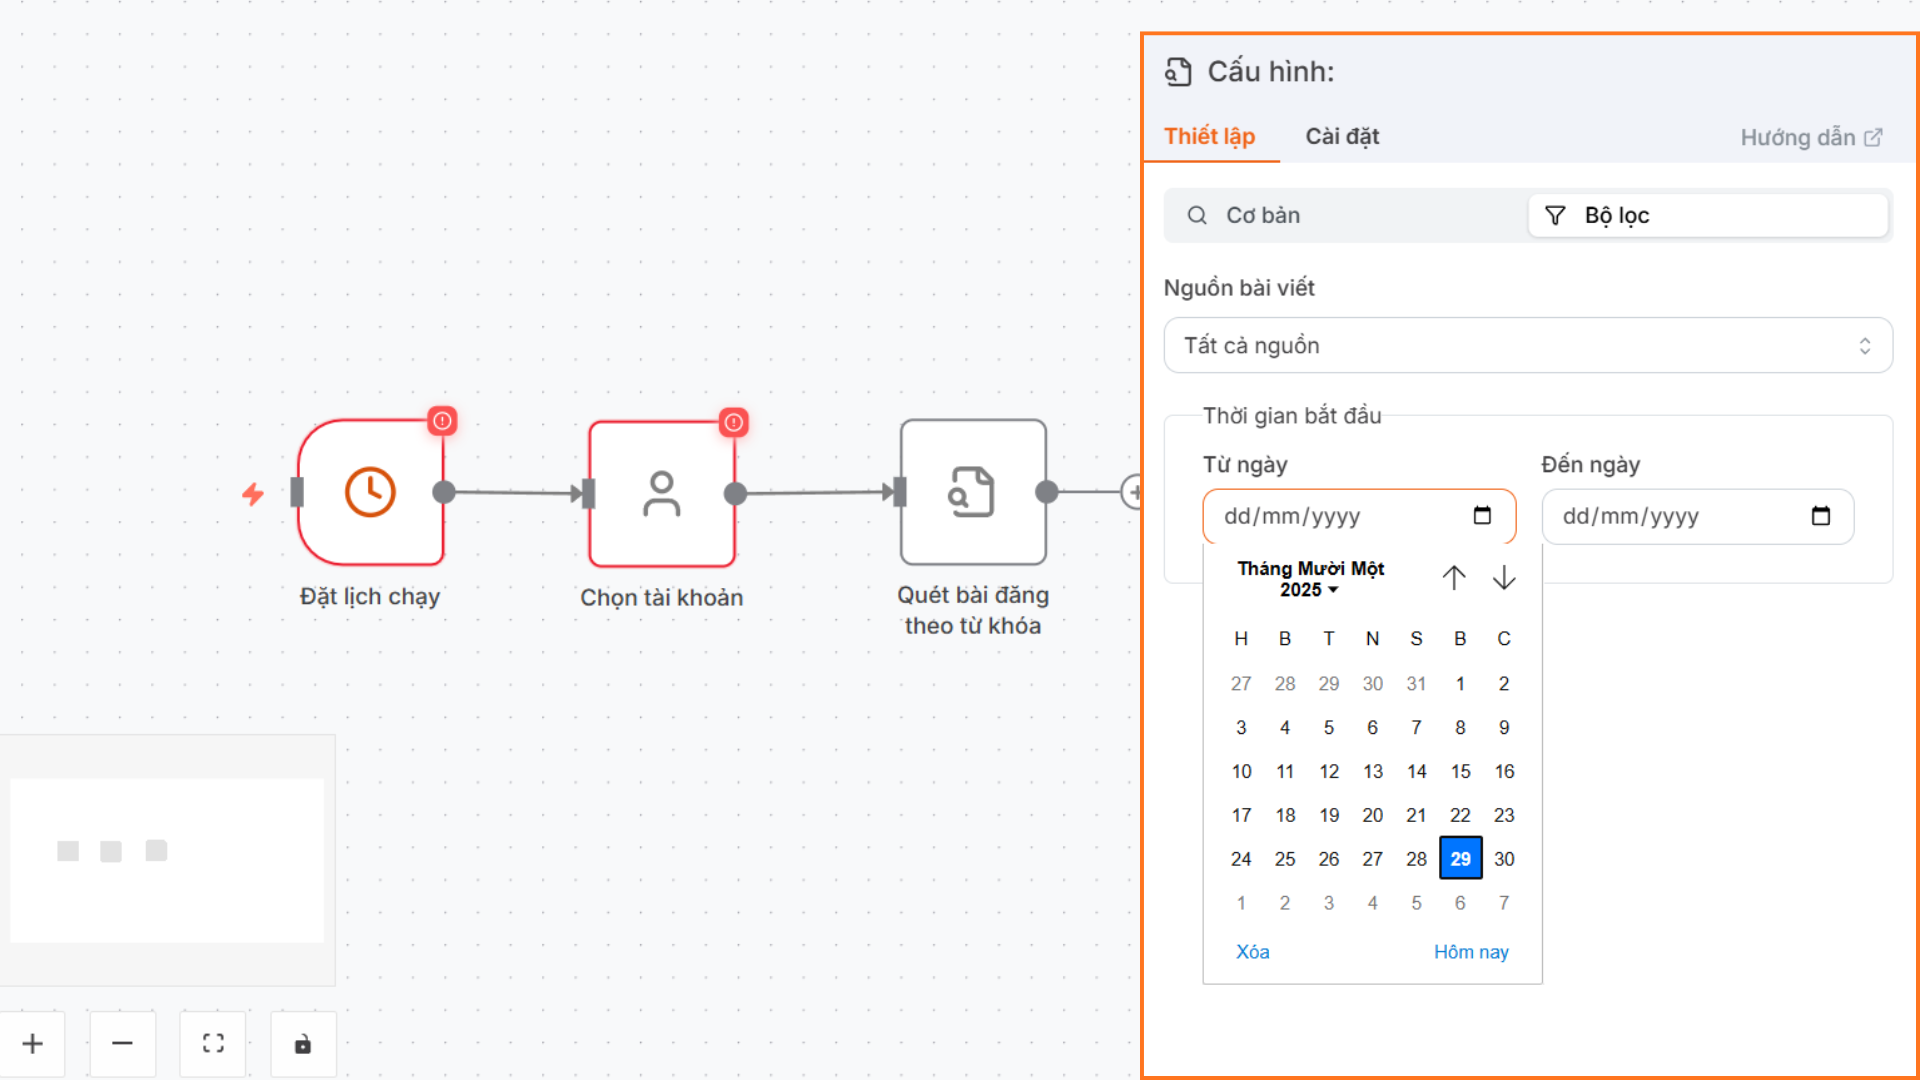1920x1080 pixels.
Task: Toggle calendar icon in Từ ngày field
Action: [x=1482, y=516]
